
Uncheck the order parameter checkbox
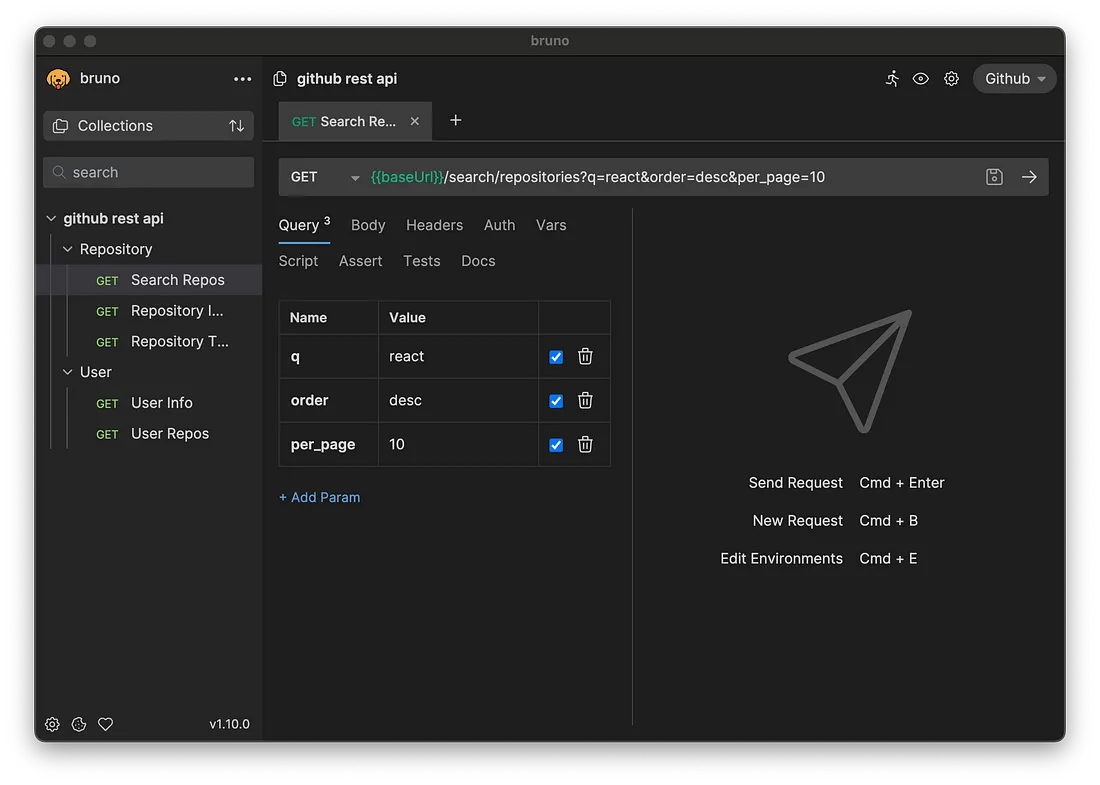coord(556,401)
